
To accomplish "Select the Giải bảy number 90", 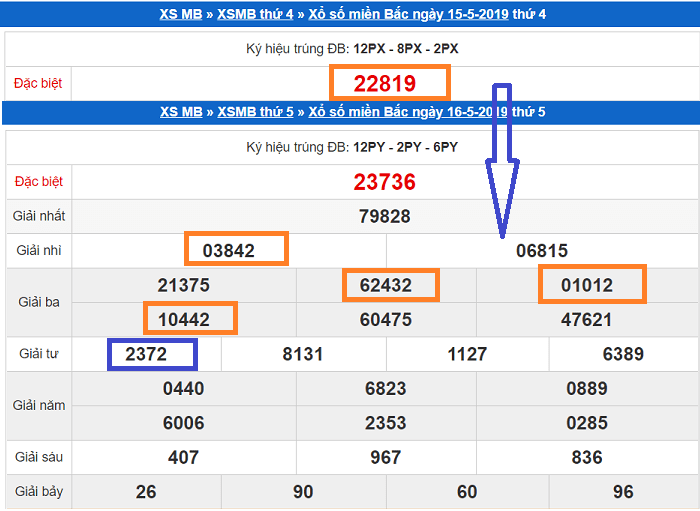I will click(x=303, y=491).
